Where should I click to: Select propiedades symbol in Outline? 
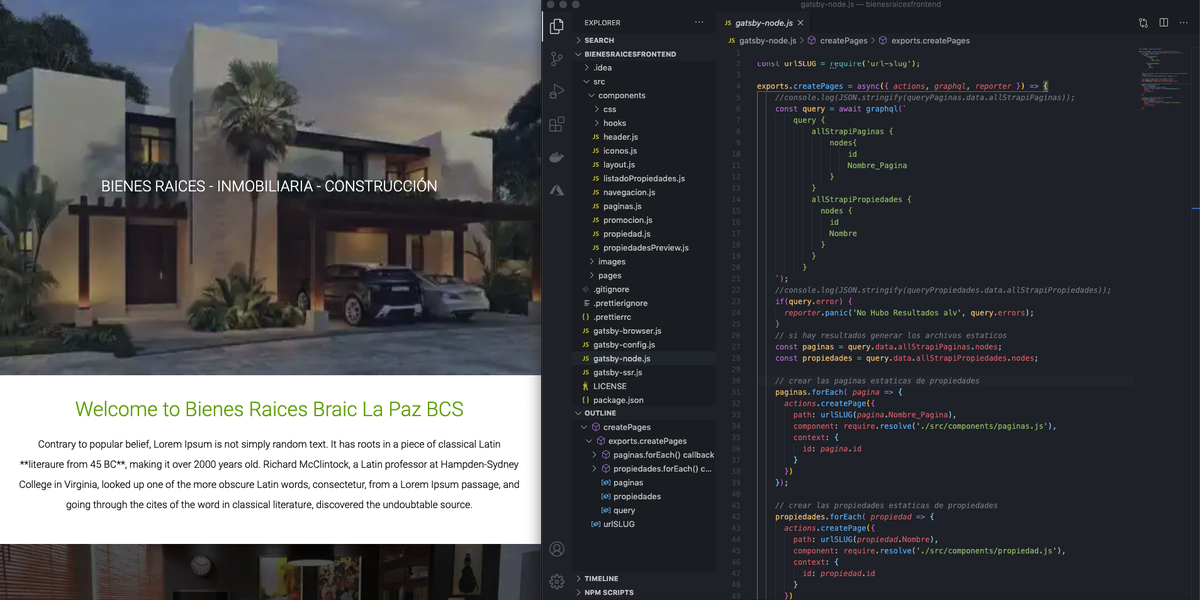click(x=646, y=496)
